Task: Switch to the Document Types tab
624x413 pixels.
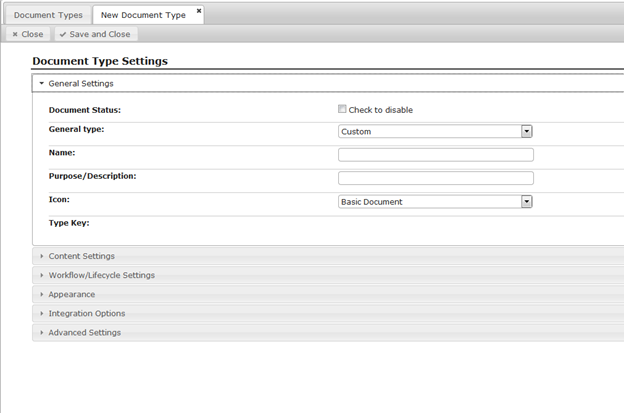Action: [x=48, y=15]
